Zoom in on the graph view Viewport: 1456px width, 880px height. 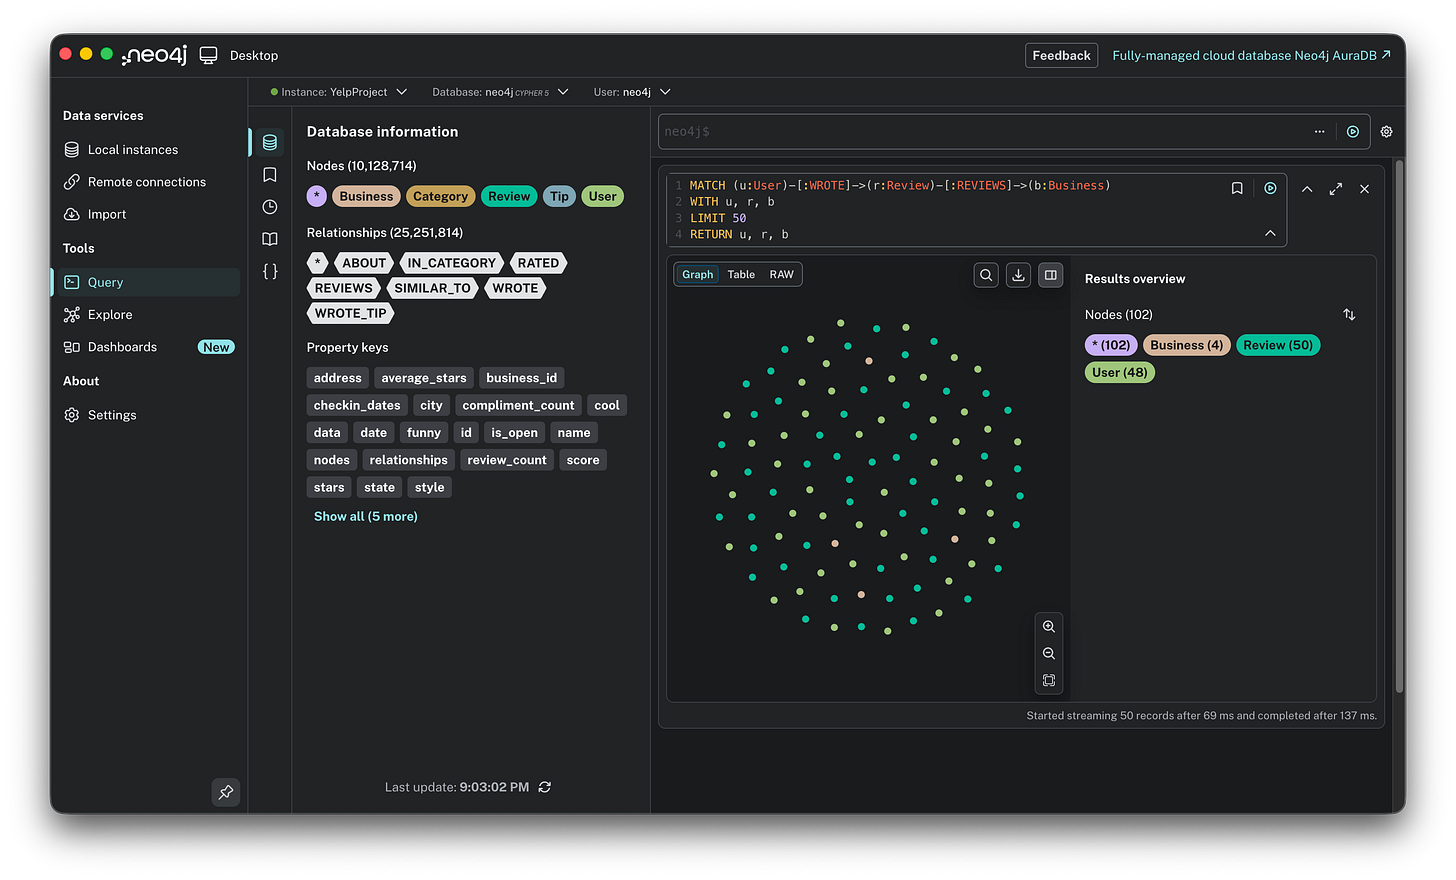[x=1048, y=626]
